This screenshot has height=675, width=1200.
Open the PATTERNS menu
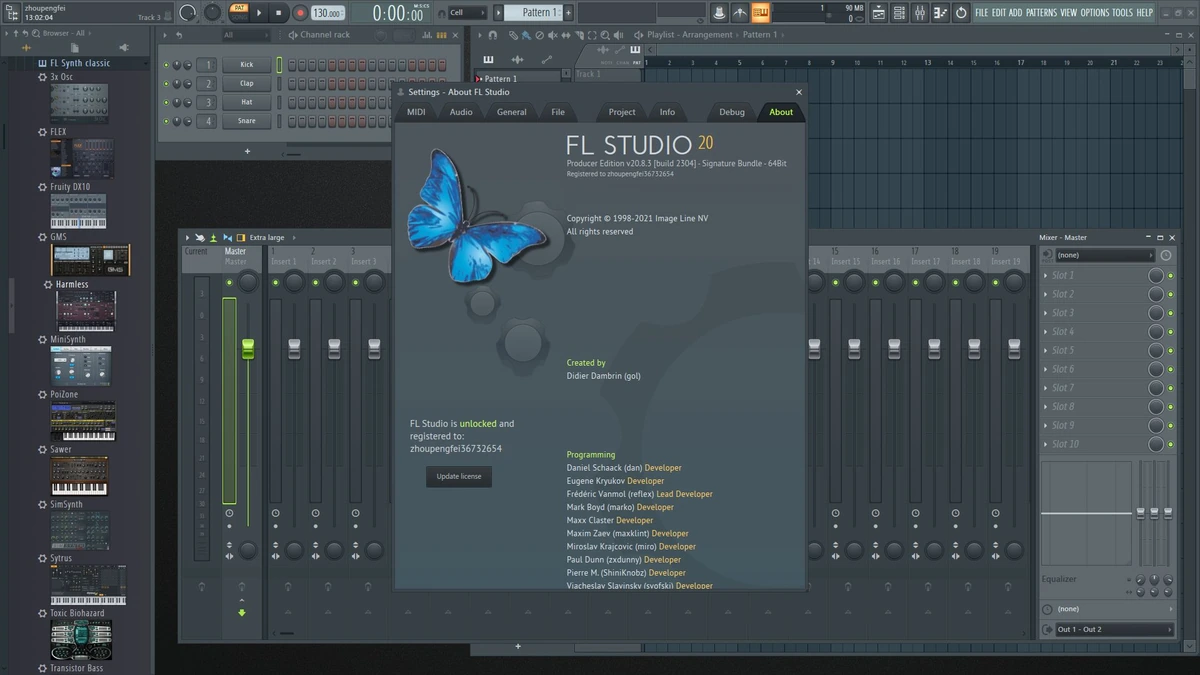(1041, 13)
